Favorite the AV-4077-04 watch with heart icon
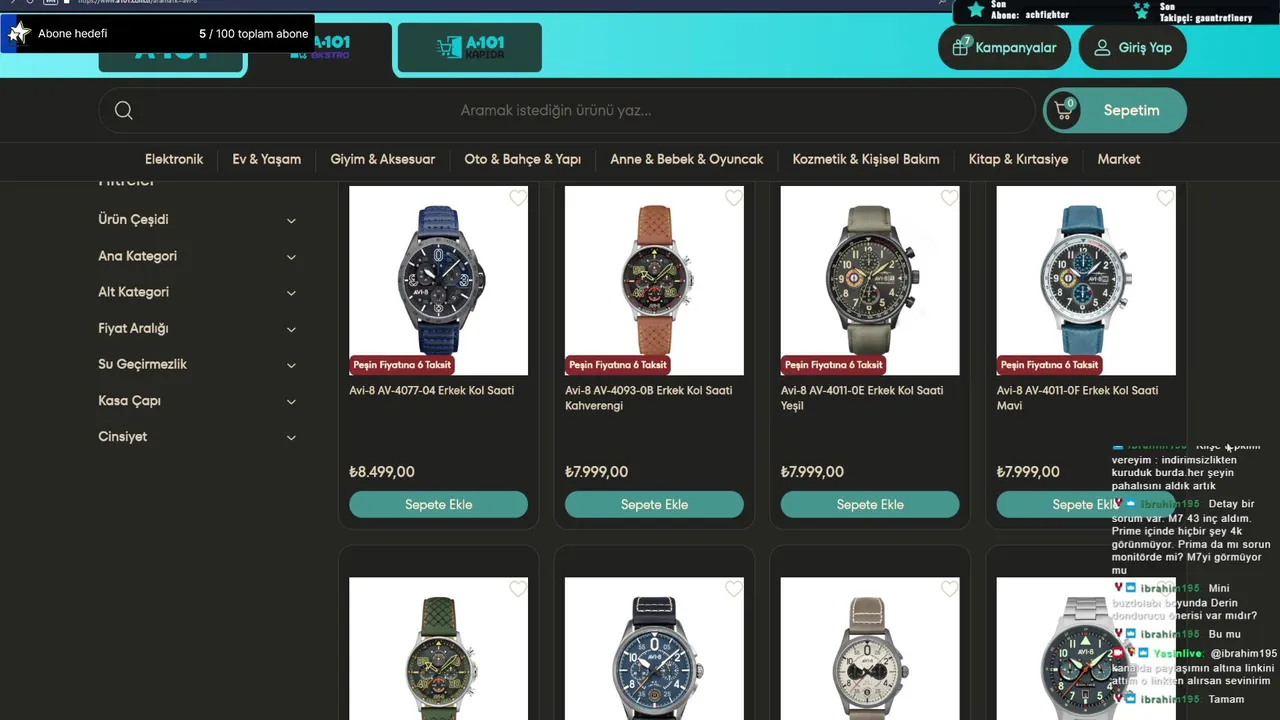The width and height of the screenshot is (1280, 720). (518, 198)
